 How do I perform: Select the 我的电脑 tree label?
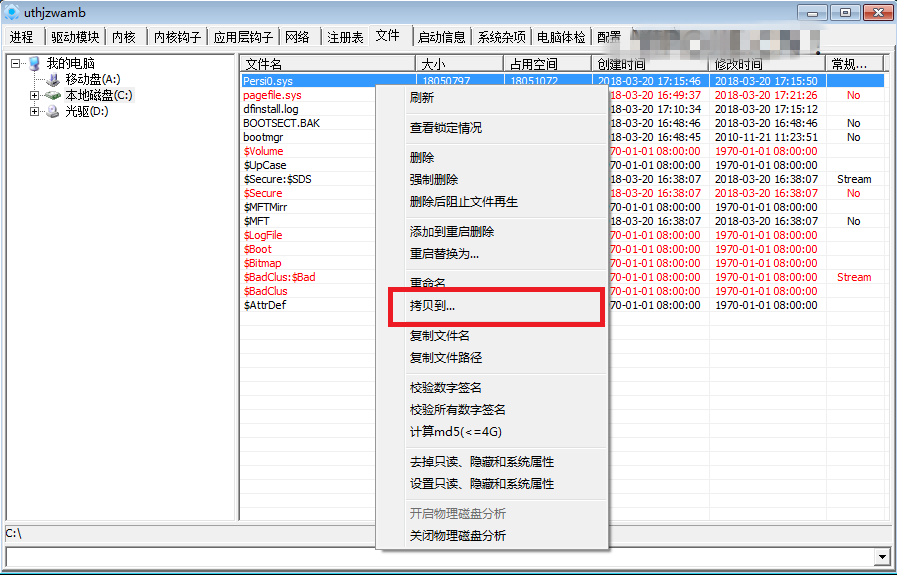(x=70, y=64)
